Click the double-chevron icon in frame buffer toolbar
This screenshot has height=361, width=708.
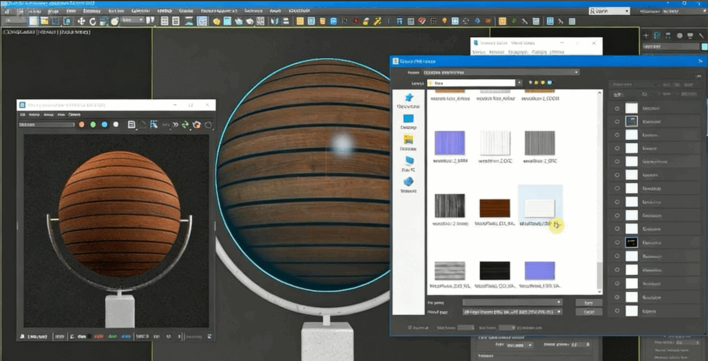coord(175,125)
